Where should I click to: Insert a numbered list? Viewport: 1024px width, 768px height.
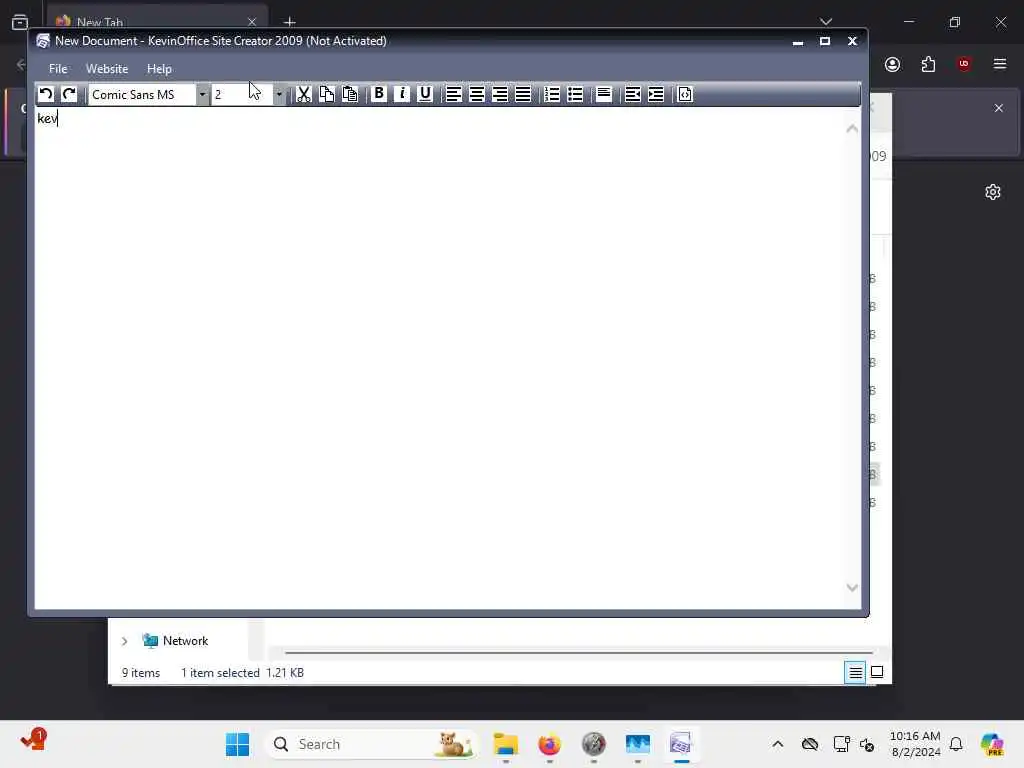pos(552,94)
